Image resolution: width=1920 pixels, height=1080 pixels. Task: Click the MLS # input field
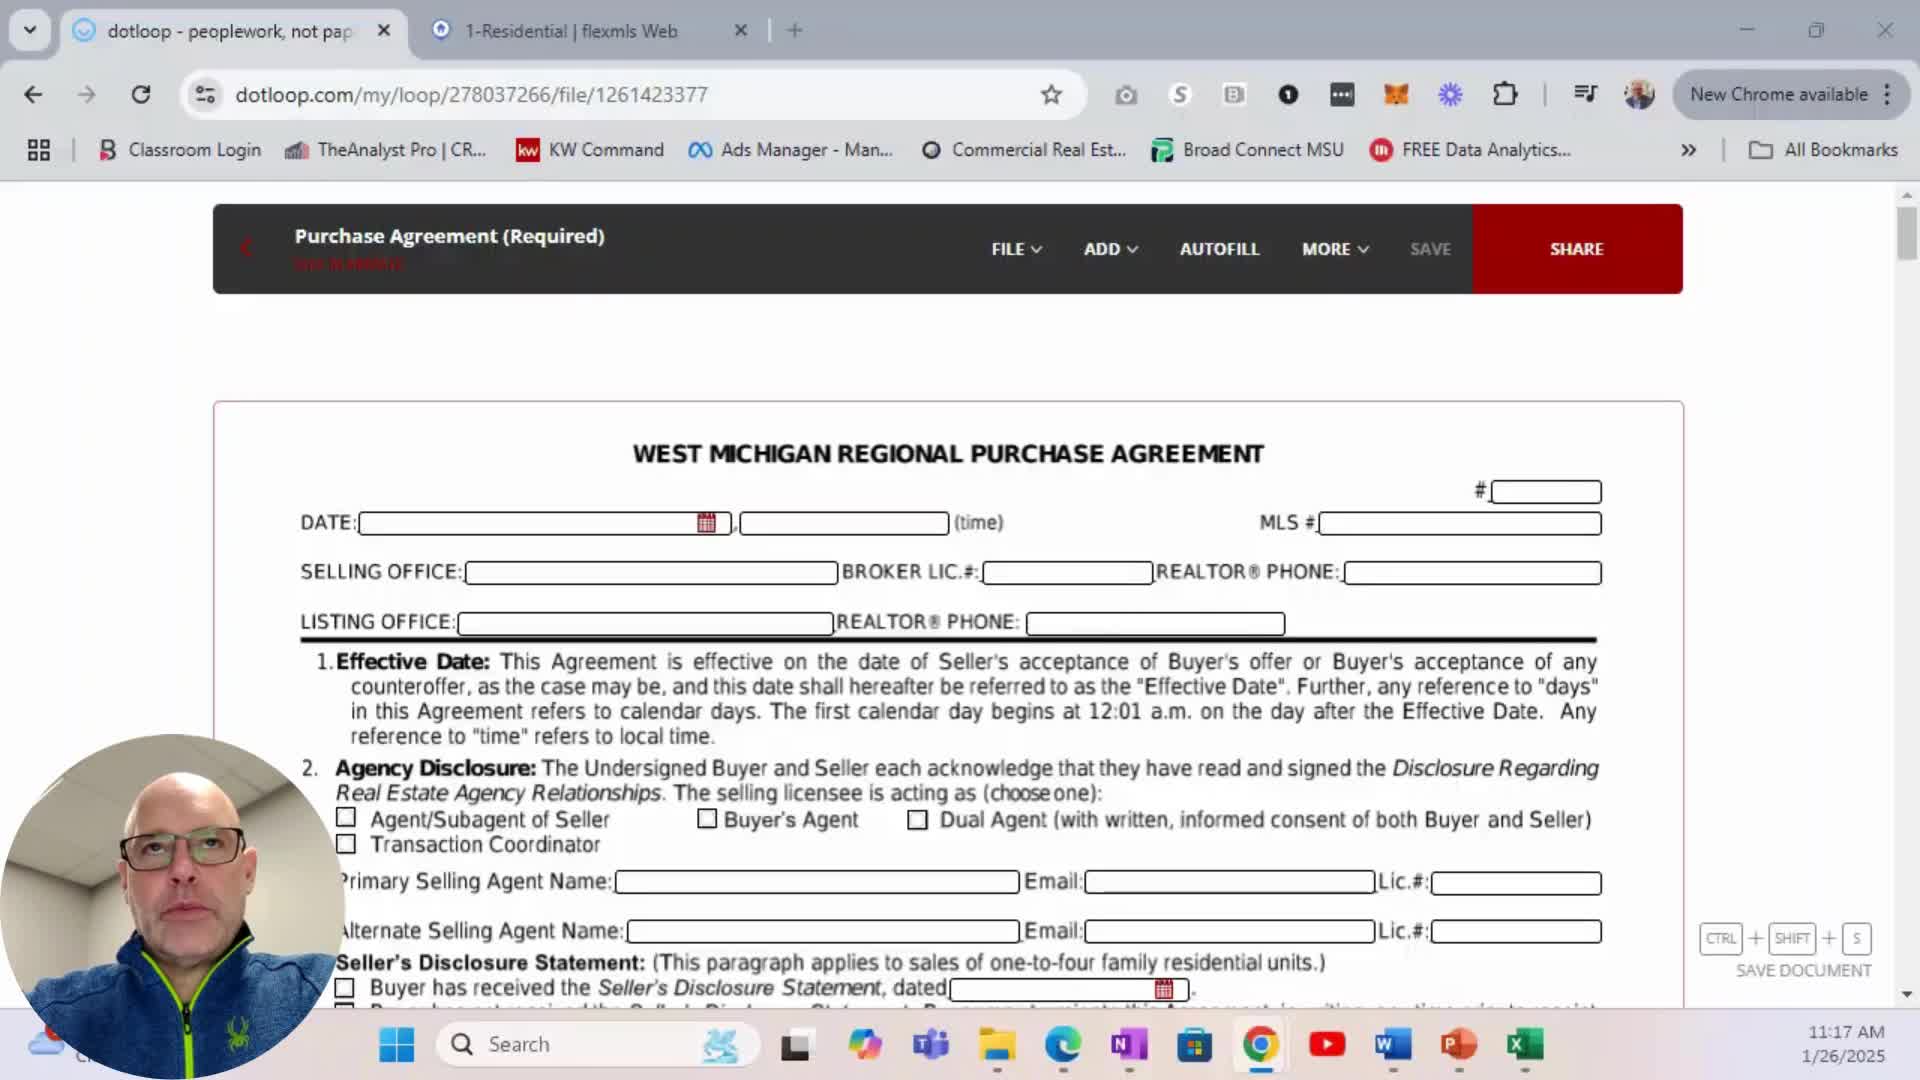[x=1460, y=523]
